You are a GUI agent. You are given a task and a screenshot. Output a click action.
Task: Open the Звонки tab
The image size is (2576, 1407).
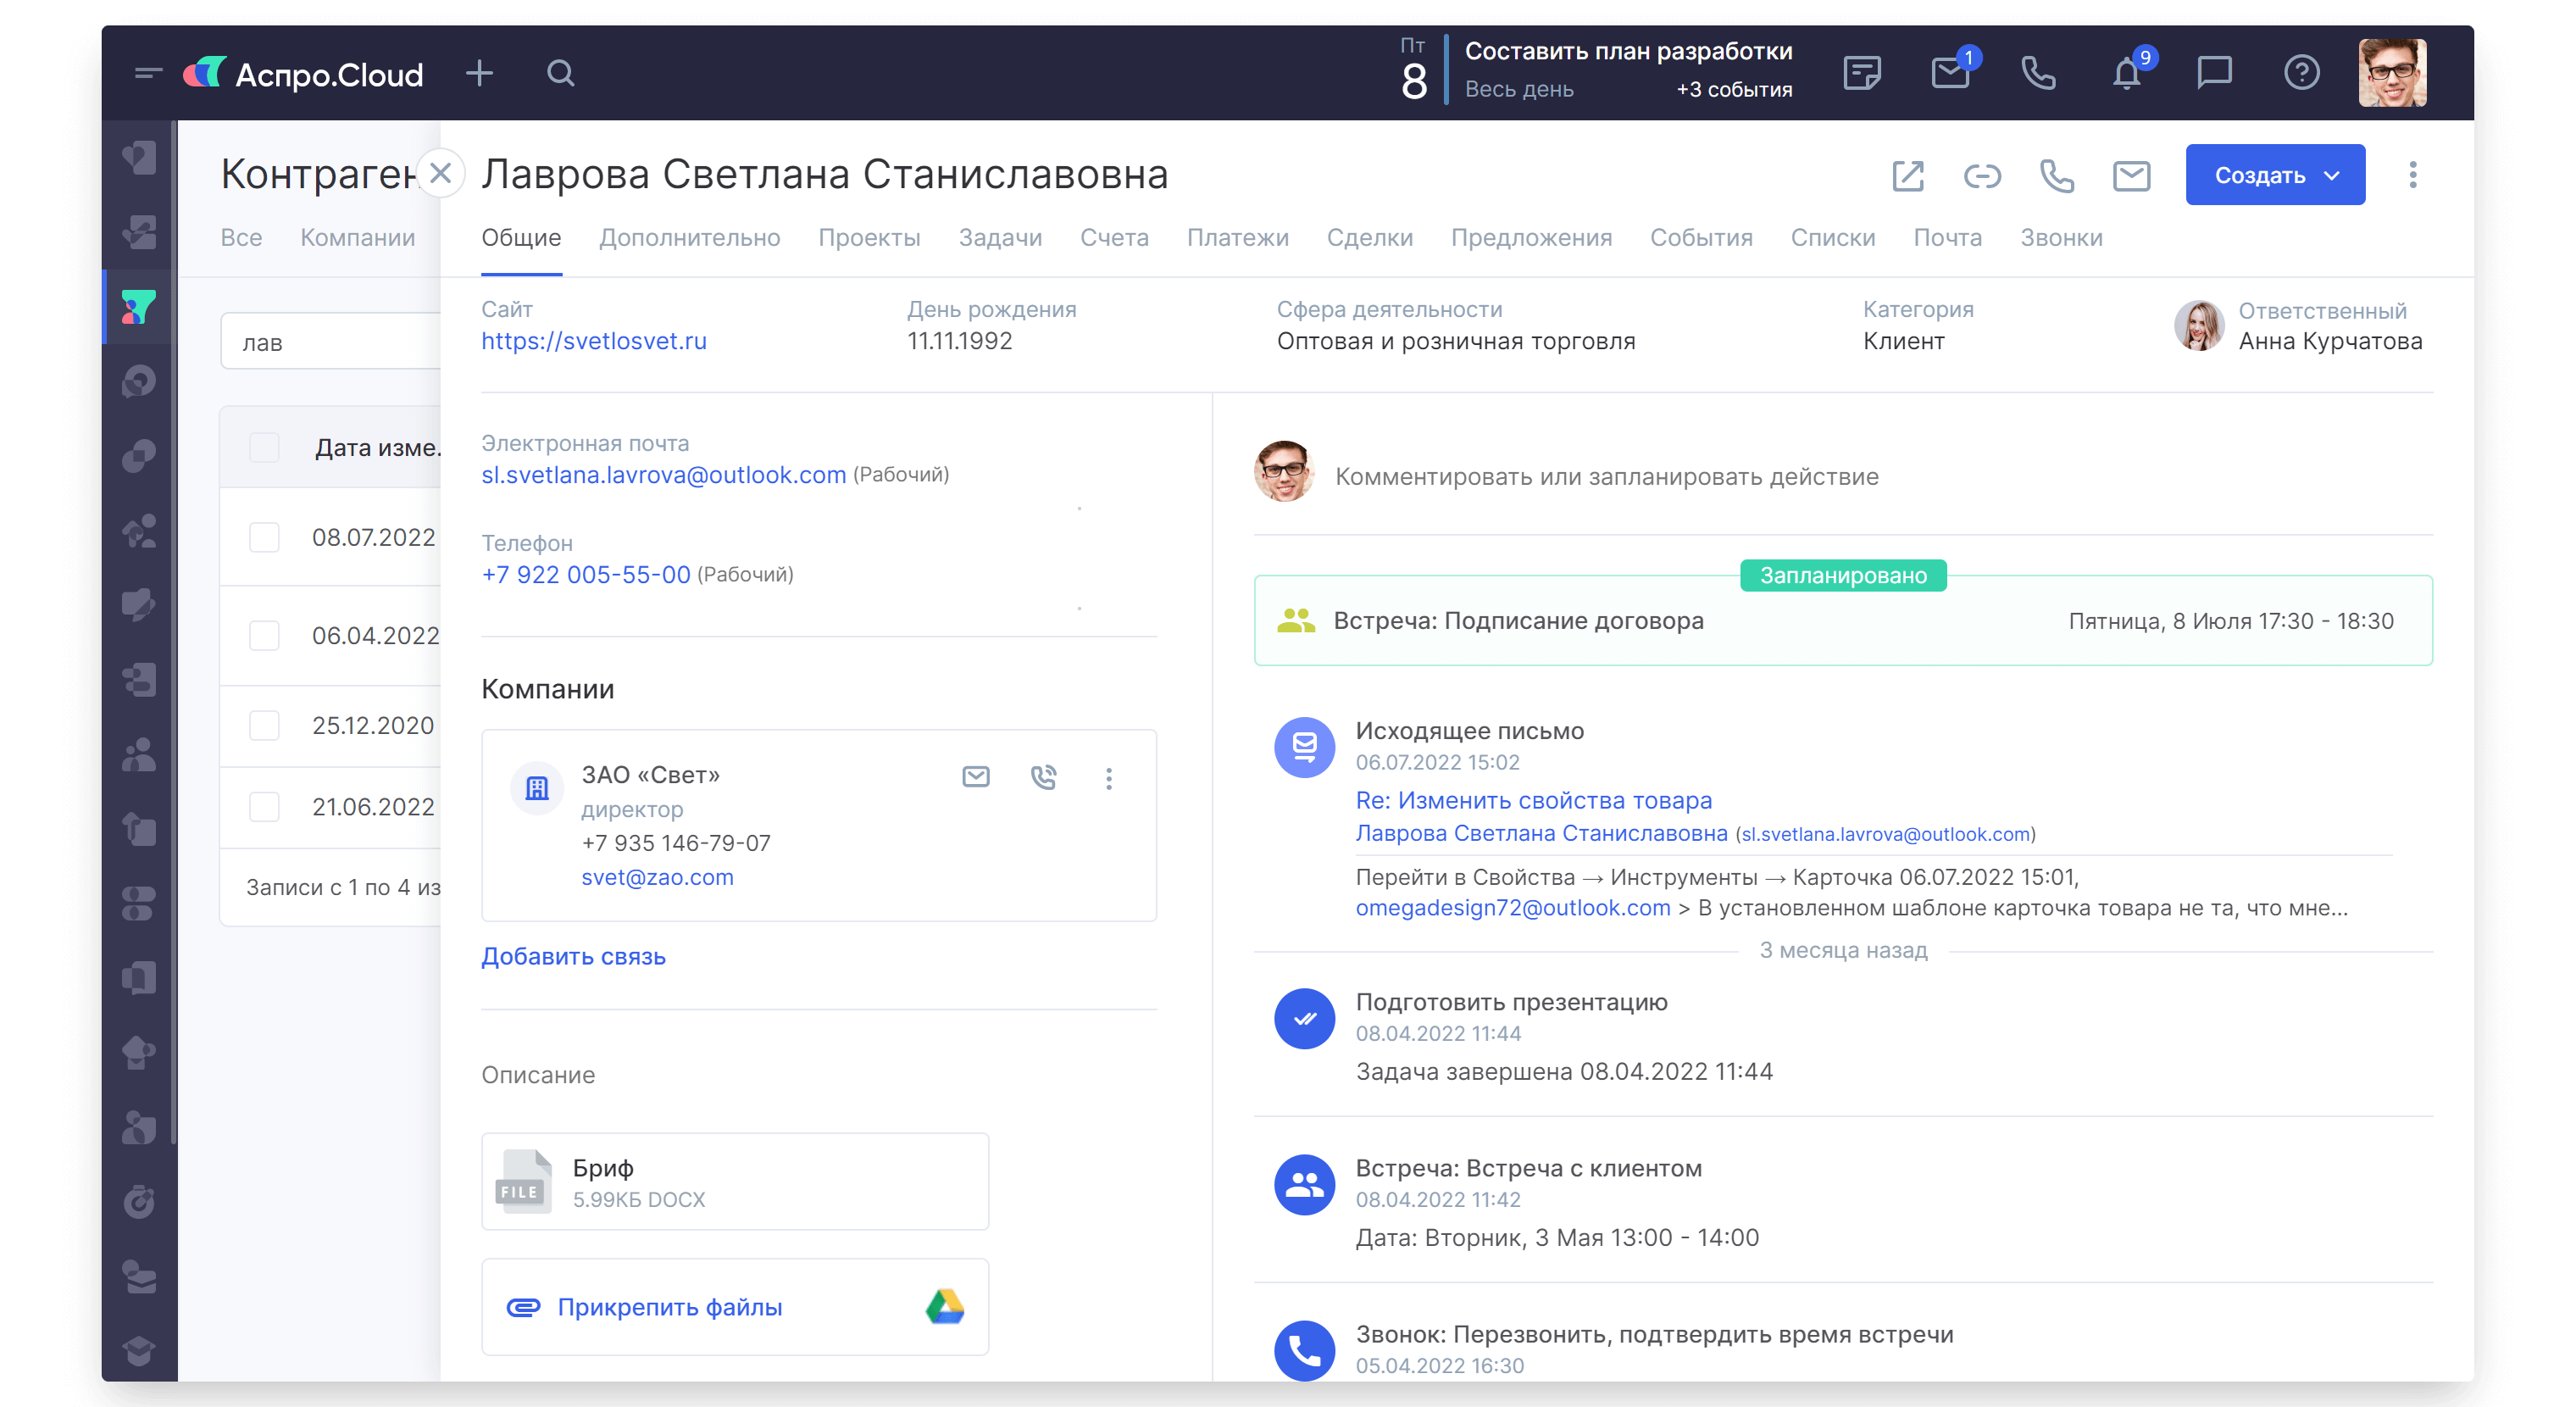[2061, 238]
